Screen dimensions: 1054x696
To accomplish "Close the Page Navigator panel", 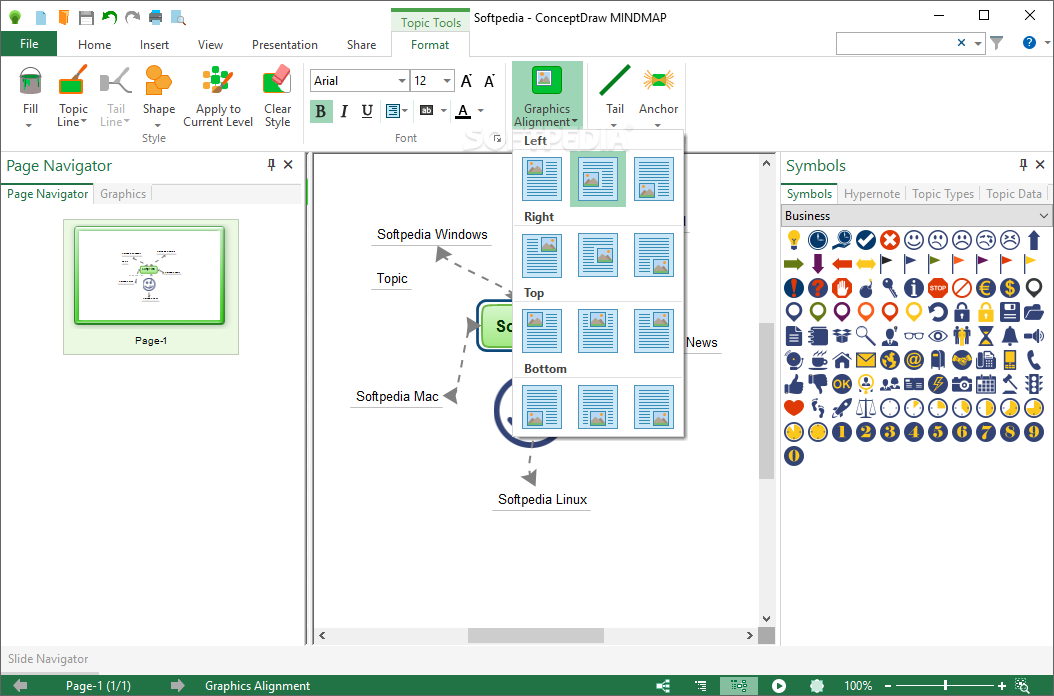I will coord(288,164).
